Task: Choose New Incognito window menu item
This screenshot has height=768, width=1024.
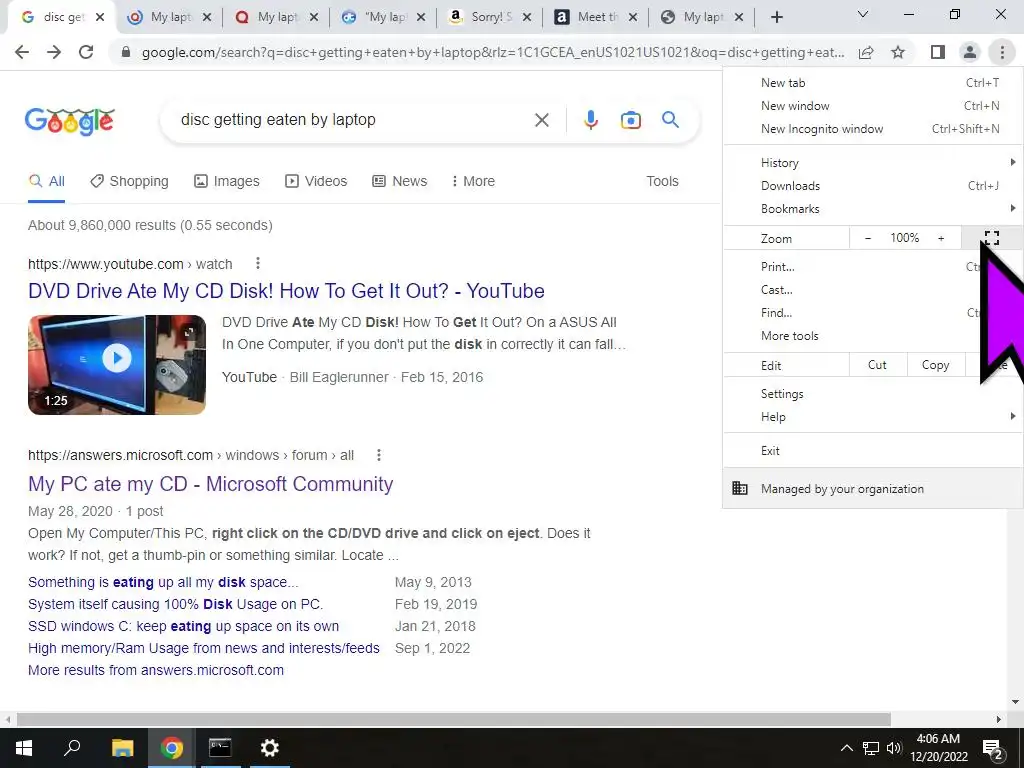Action: [x=873, y=129]
